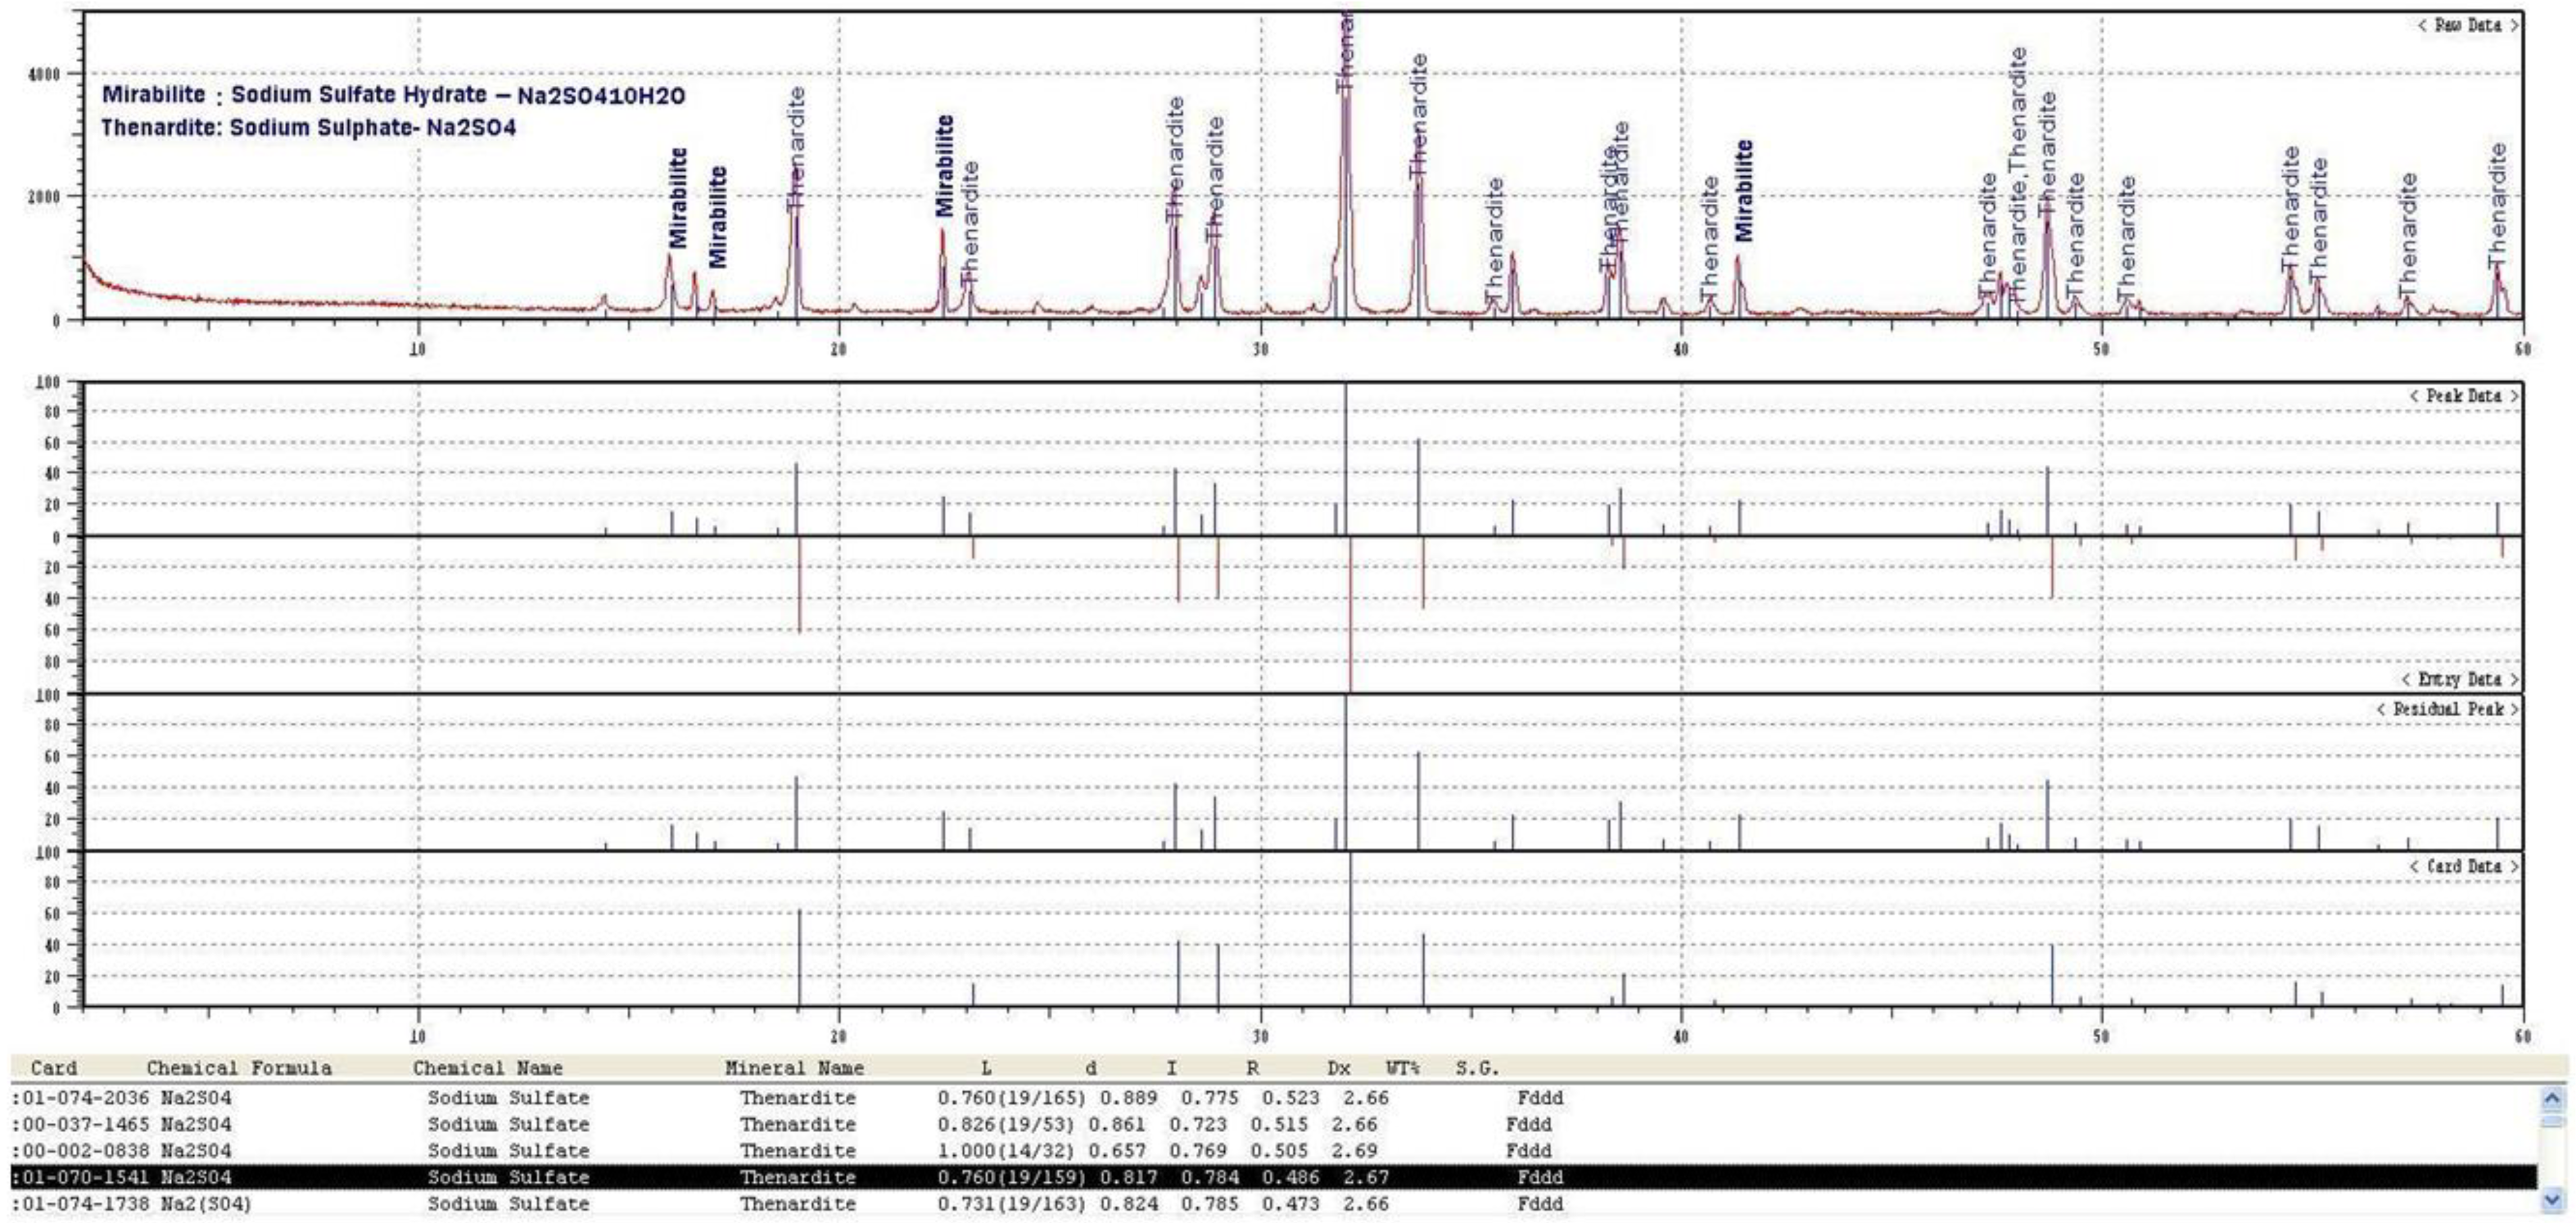Click the Raw Data panel label
Image resolution: width=2576 pixels, height=1223 pixels.
pos(2467,26)
